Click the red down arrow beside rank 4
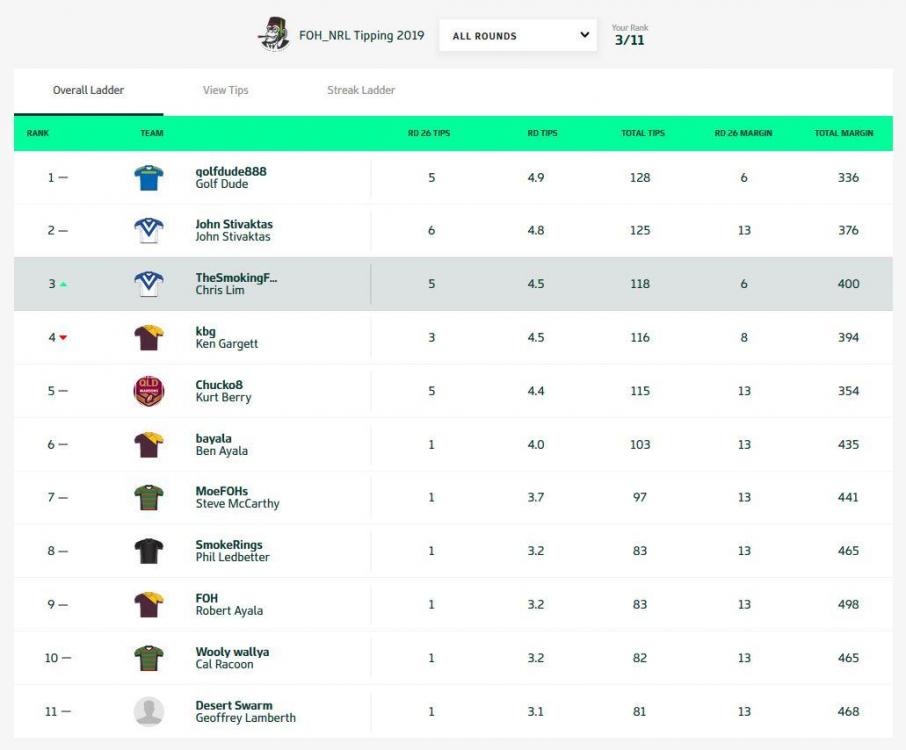 tap(63, 337)
